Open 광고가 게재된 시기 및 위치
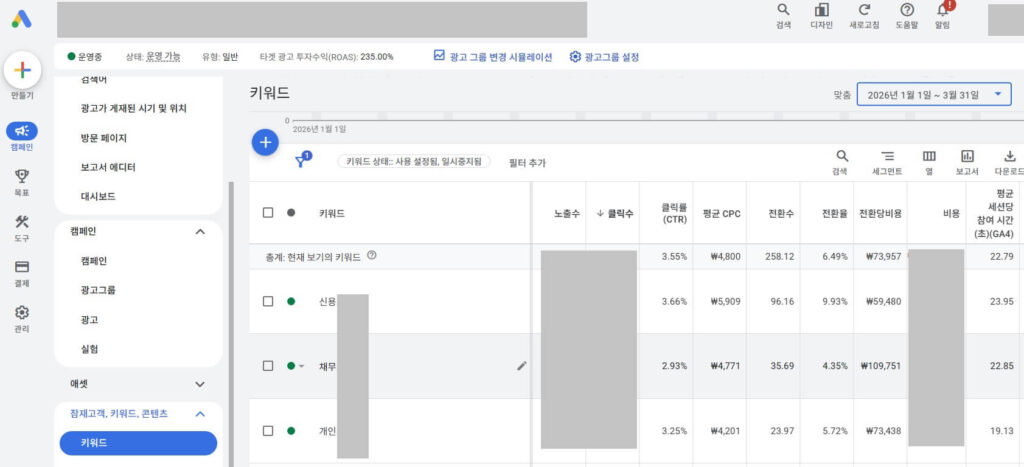The height and width of the screenshot is (467, 1024). 133,108
